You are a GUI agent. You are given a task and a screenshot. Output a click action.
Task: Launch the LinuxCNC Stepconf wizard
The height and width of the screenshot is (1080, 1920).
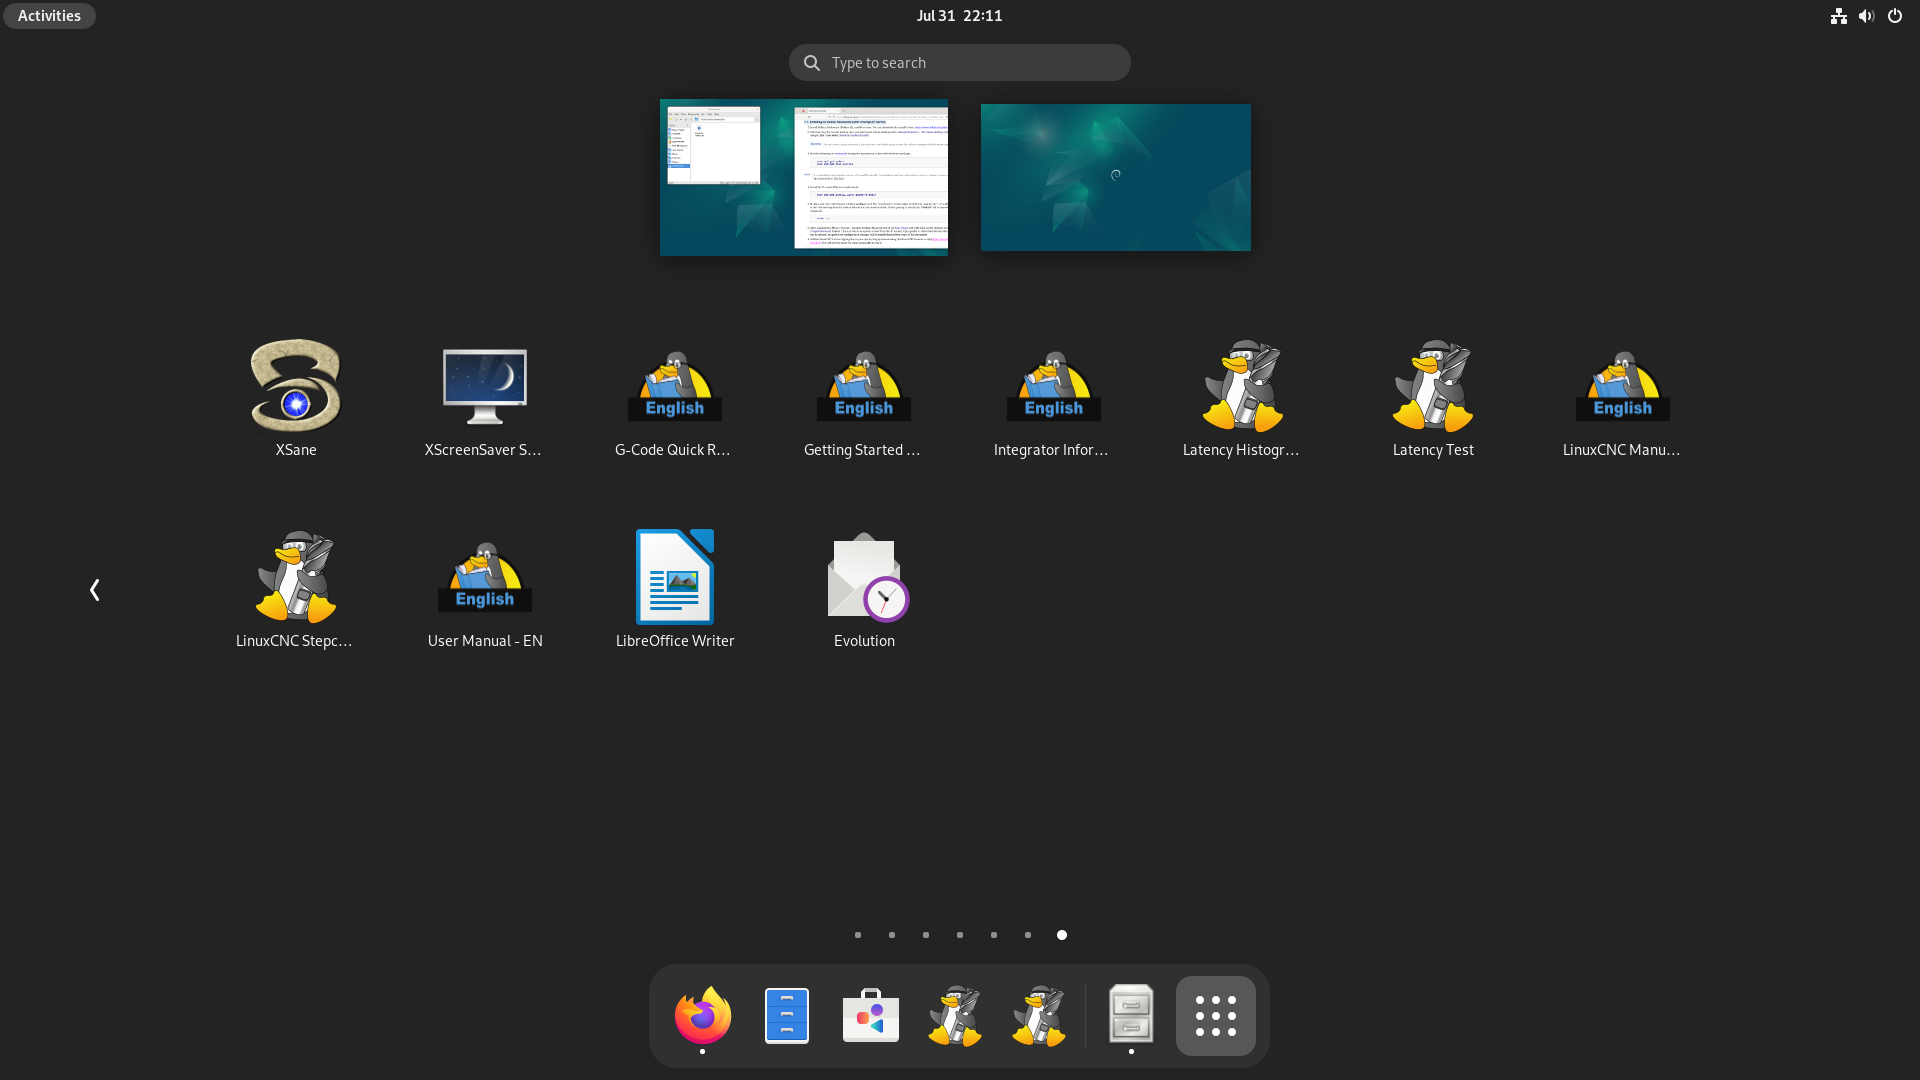tap(296, 590)
